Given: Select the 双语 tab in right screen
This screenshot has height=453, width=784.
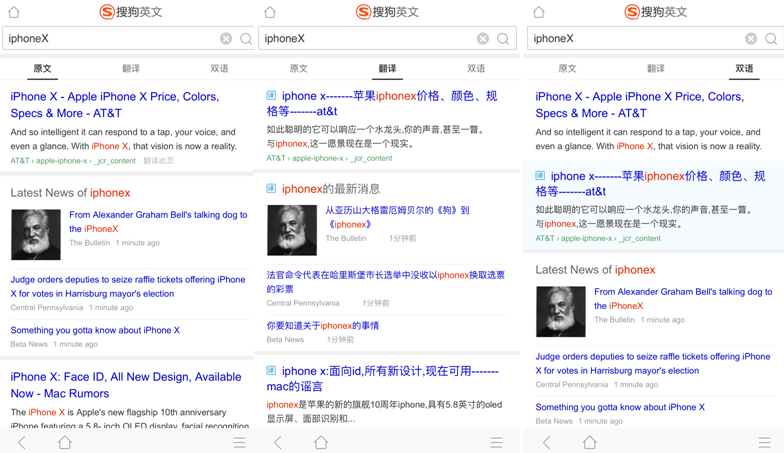Looking at the screenshot, I should pyautogui.click(x=744, y=68).
